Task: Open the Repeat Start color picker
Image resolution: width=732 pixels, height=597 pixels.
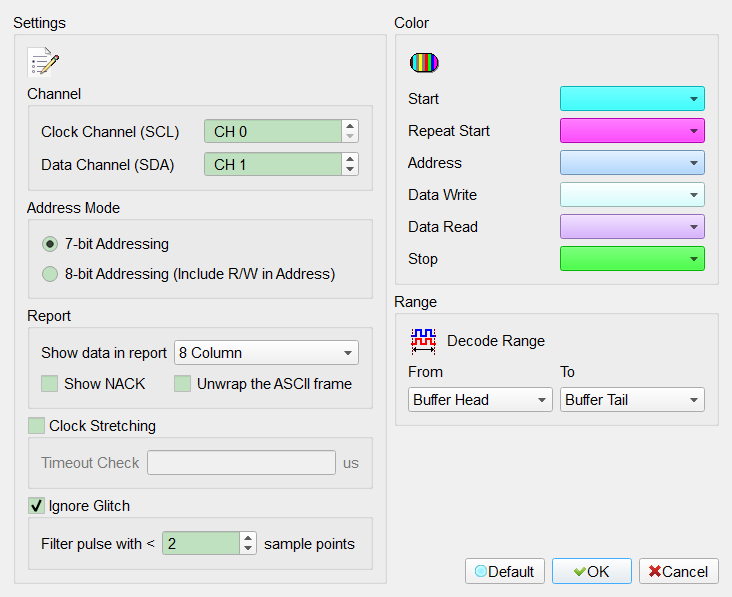Action: 632,131
